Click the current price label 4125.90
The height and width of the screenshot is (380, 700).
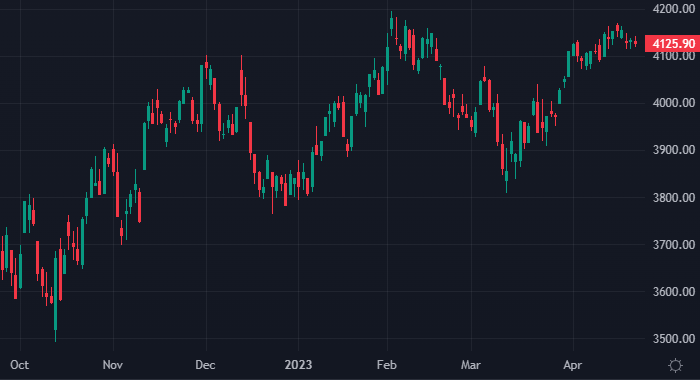click(673, 44)
